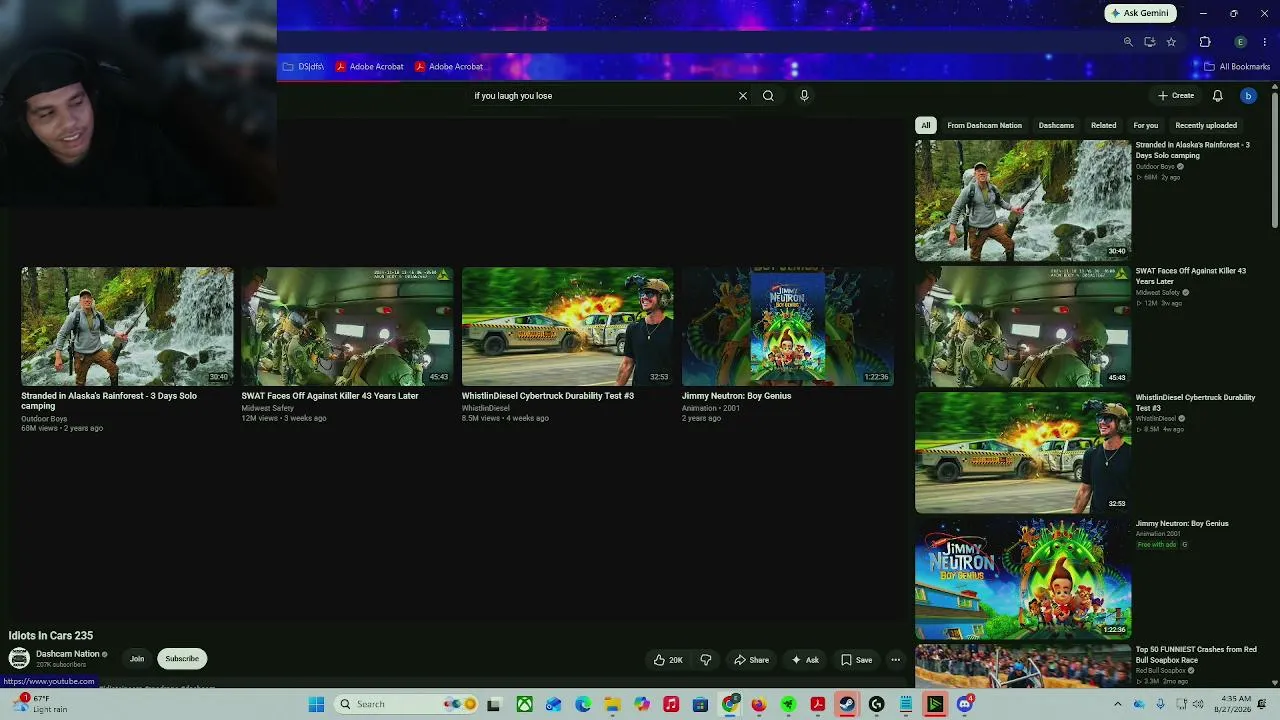Bookmark this page with the star icon
This screenshot has width=1280, height=720.
coord(1171,42)
